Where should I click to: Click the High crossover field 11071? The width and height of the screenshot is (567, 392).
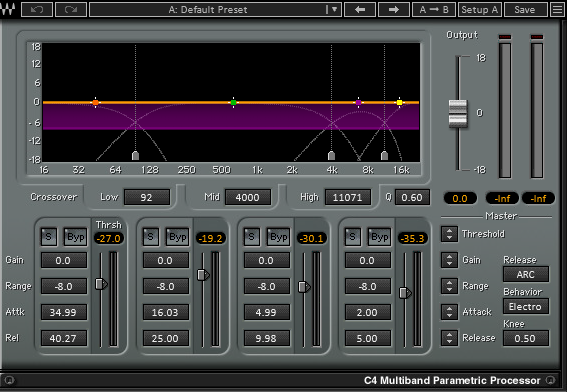(x=348, y=197)
